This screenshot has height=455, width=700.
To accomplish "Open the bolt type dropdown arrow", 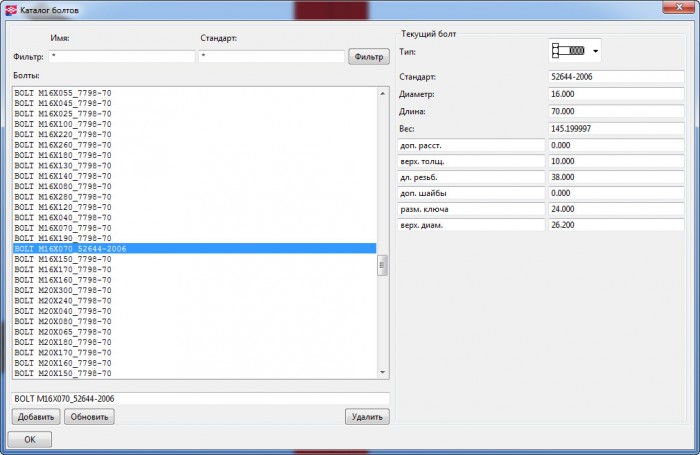I will (x=595, y=51).
